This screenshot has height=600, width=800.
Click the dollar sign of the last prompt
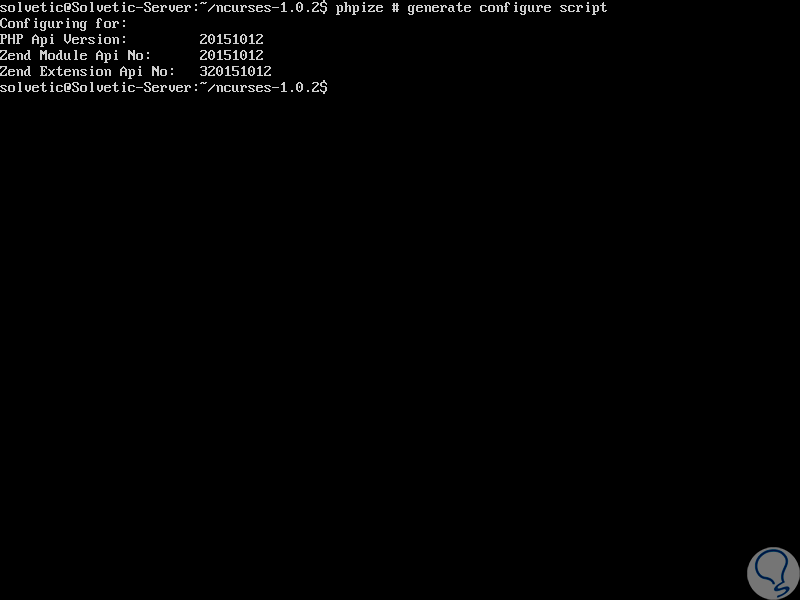click(x=323, y=87)
